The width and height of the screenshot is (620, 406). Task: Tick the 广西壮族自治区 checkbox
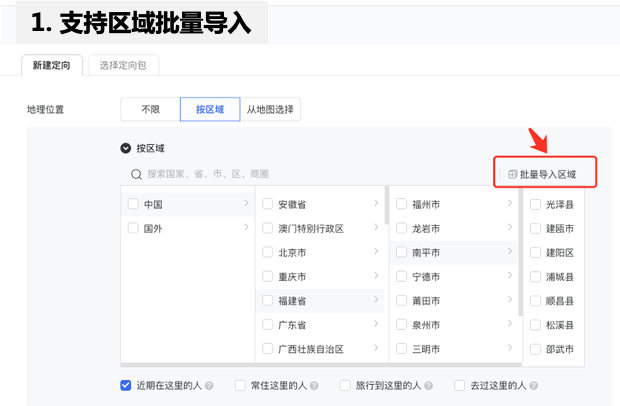pyautogui.click(x=268, y=349)
